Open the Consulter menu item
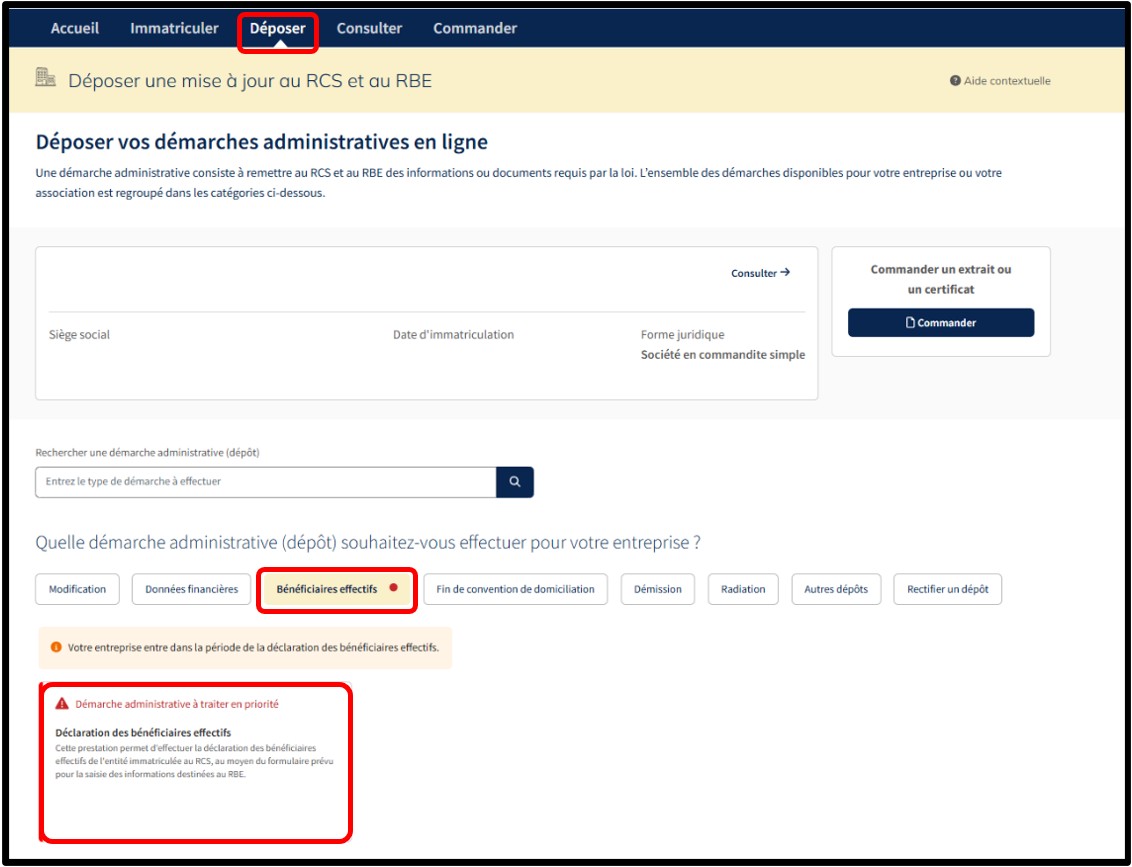Screen dimensions: 1132x867 pyautogui.click(x=369, y=28)
